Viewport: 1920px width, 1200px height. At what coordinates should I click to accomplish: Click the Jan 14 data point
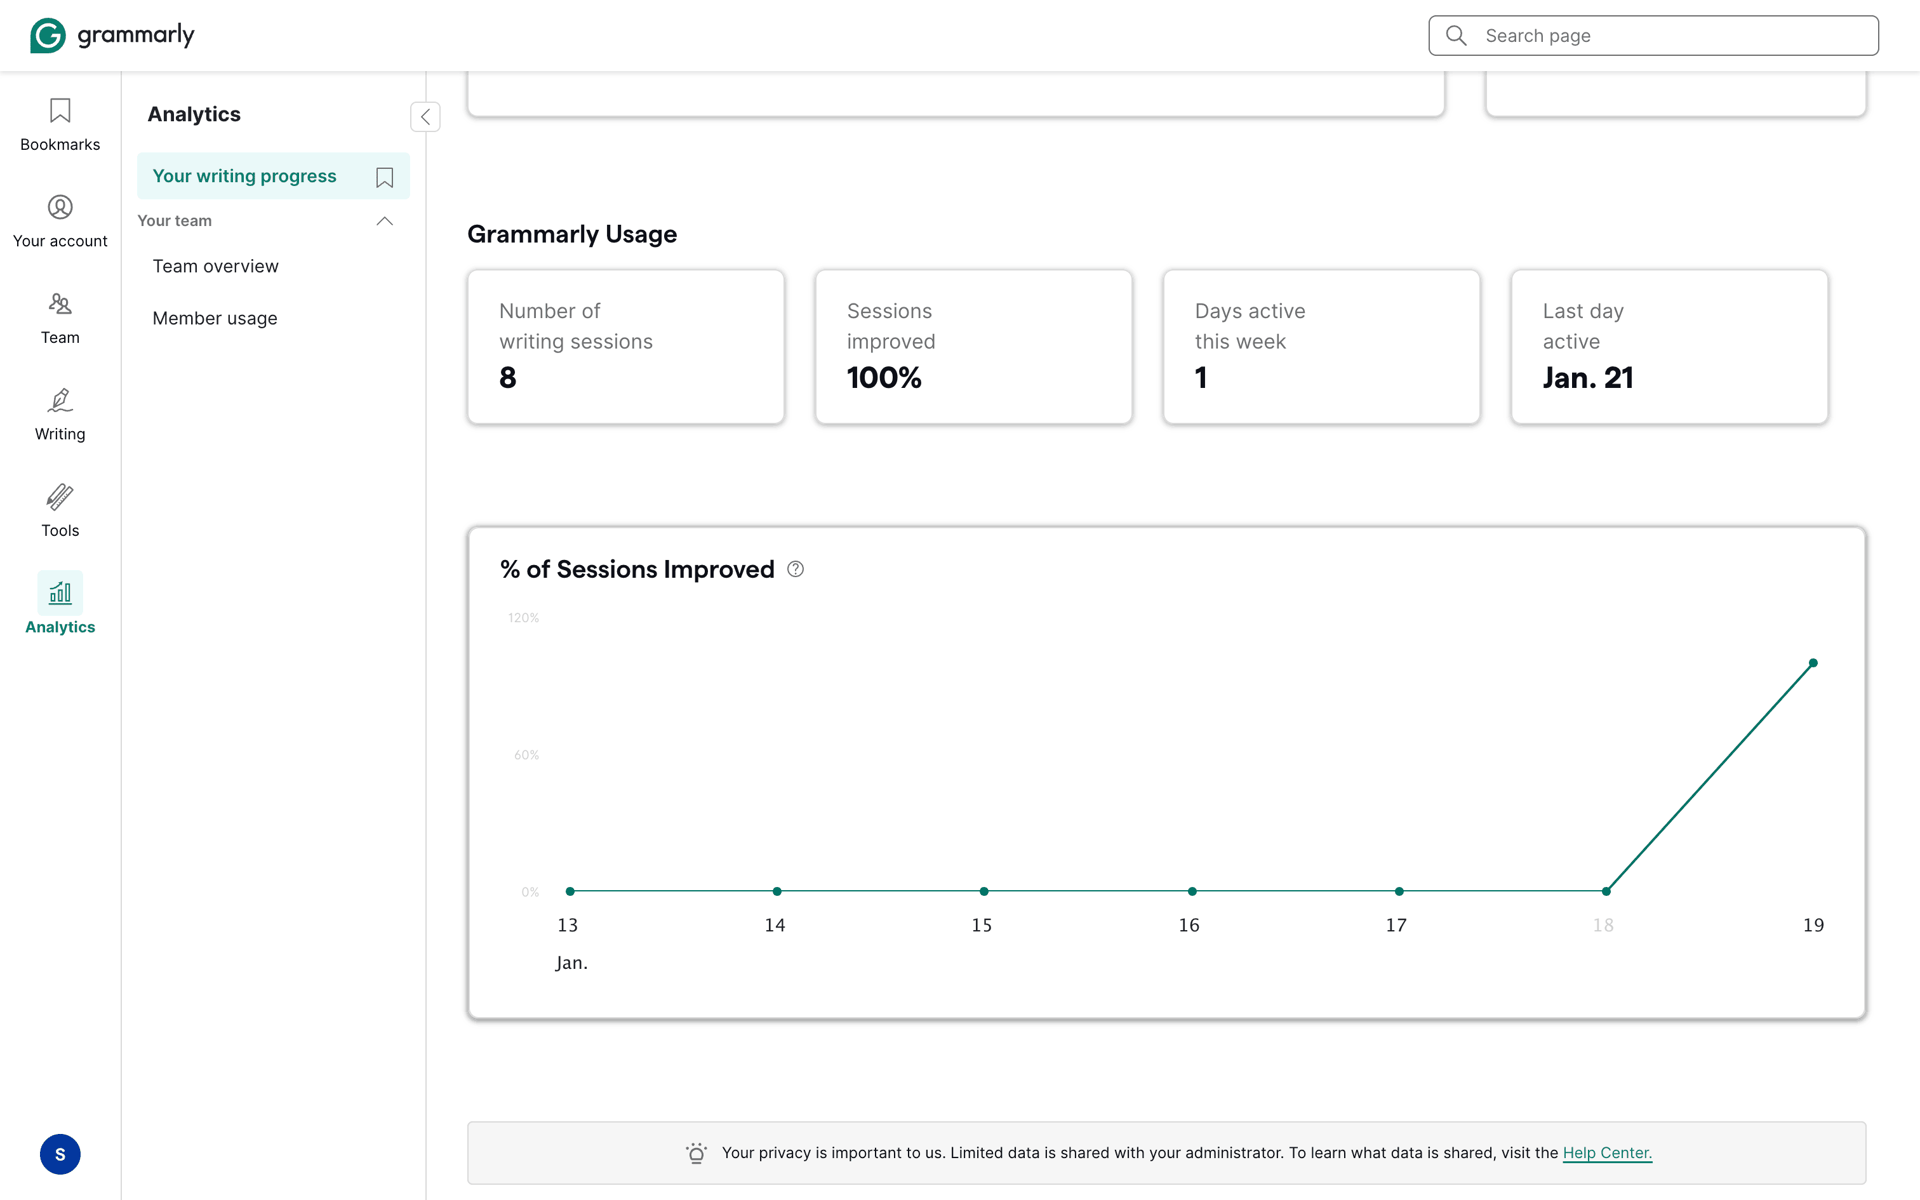[x=777, y=891]
